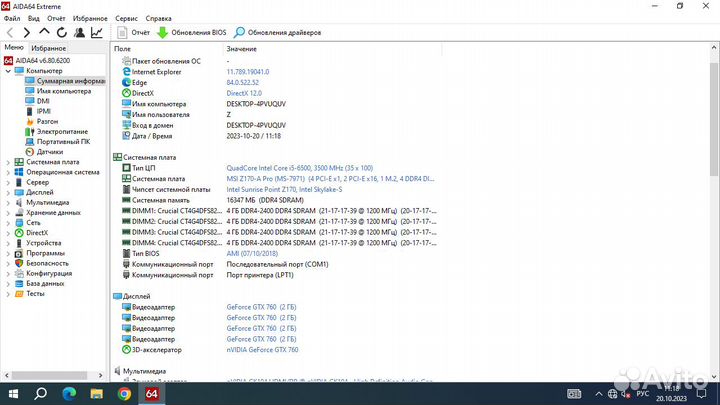This screenshot has width=720, height=405.
Task: Open the graph chart toolbar icon
Action: (x=97, y=33)
